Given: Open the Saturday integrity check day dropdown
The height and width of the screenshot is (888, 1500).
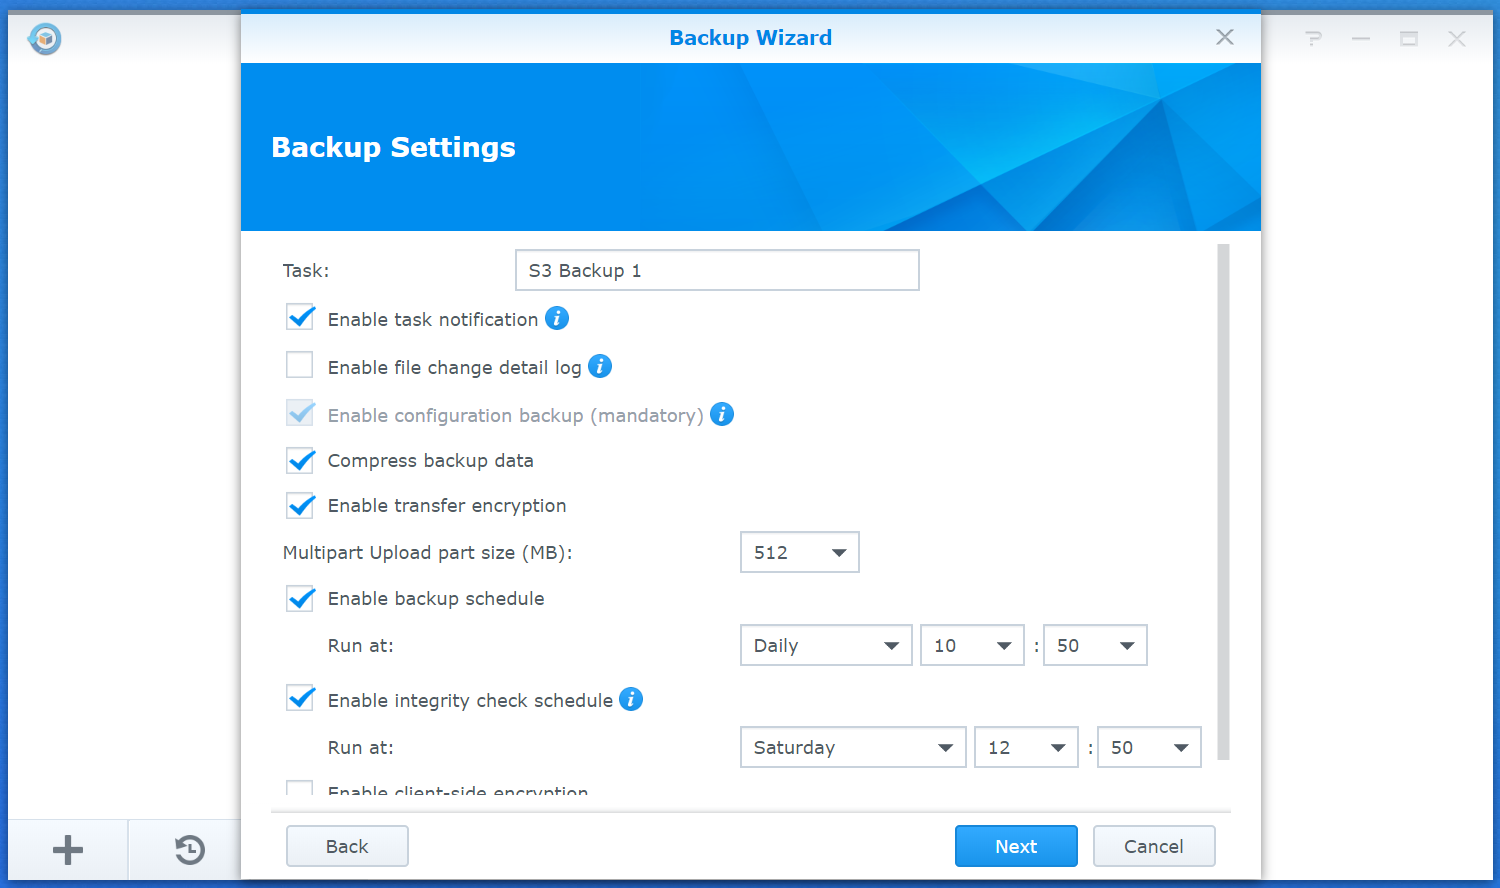Looking at the screenshot, I should [852, 747].
